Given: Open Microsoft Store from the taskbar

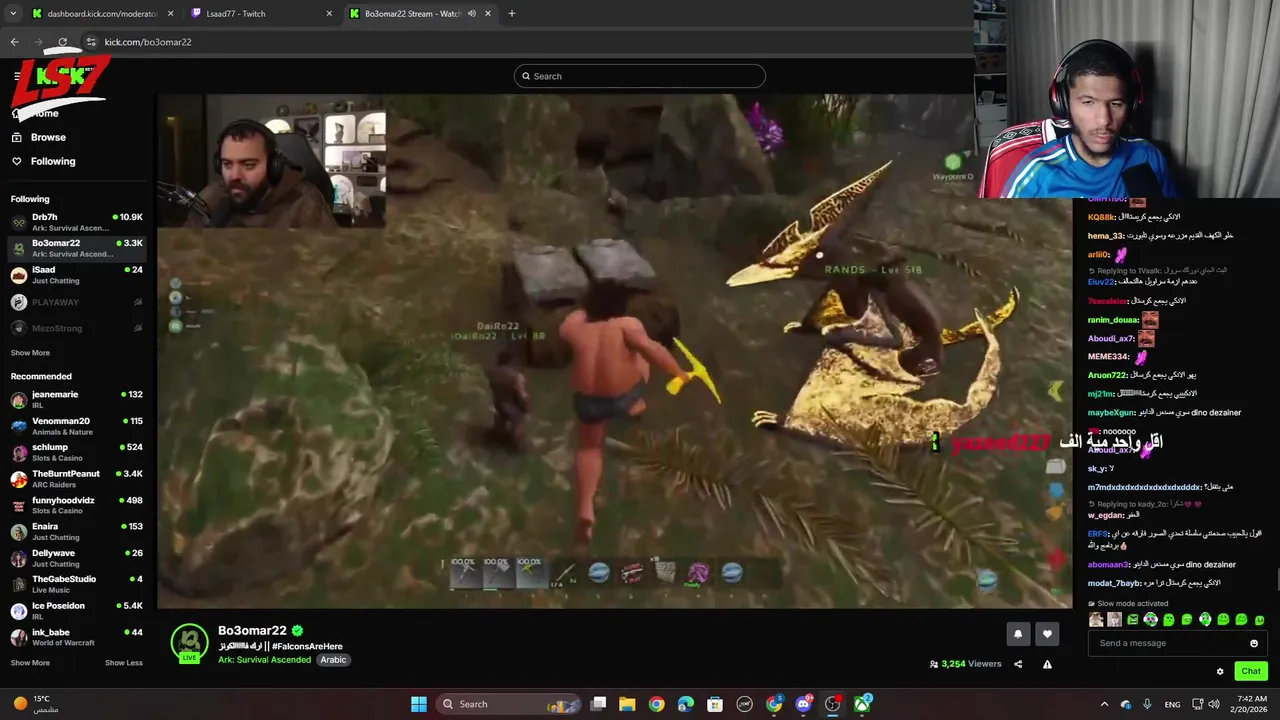Looking at the screenshot, I should coord(715,704).
